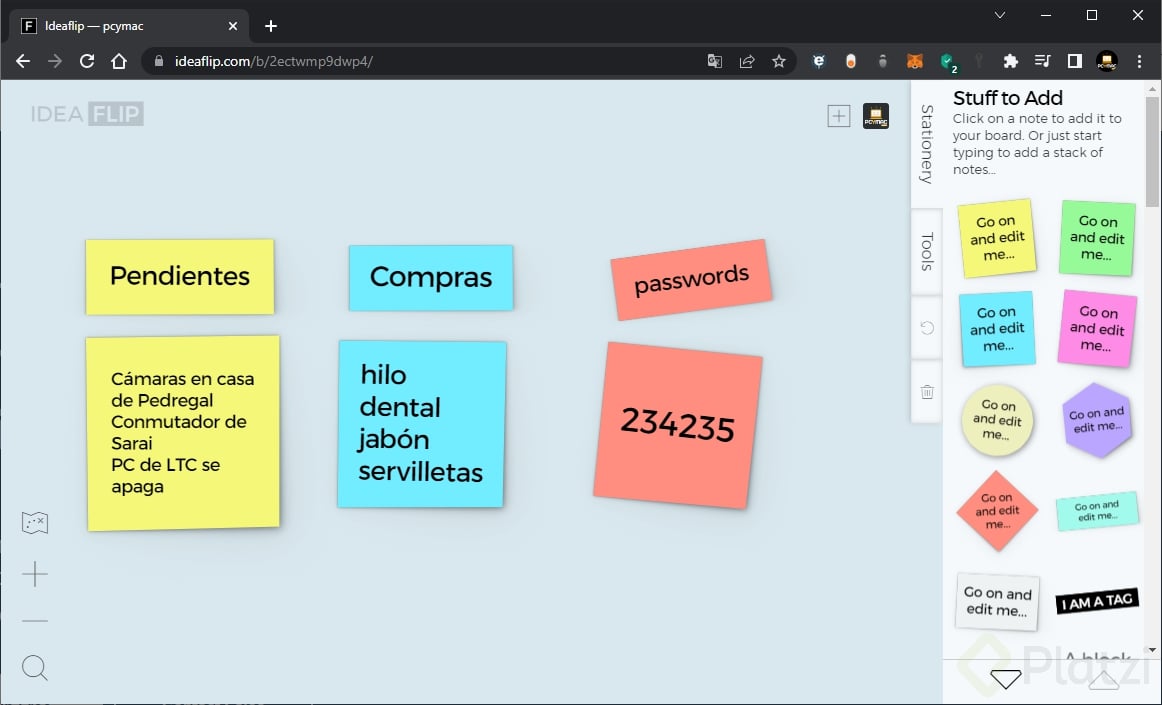Click the Stuff to Add heading
Image resolution: width=1162 pixels, height=705 pixels.
coord(1008,98)
